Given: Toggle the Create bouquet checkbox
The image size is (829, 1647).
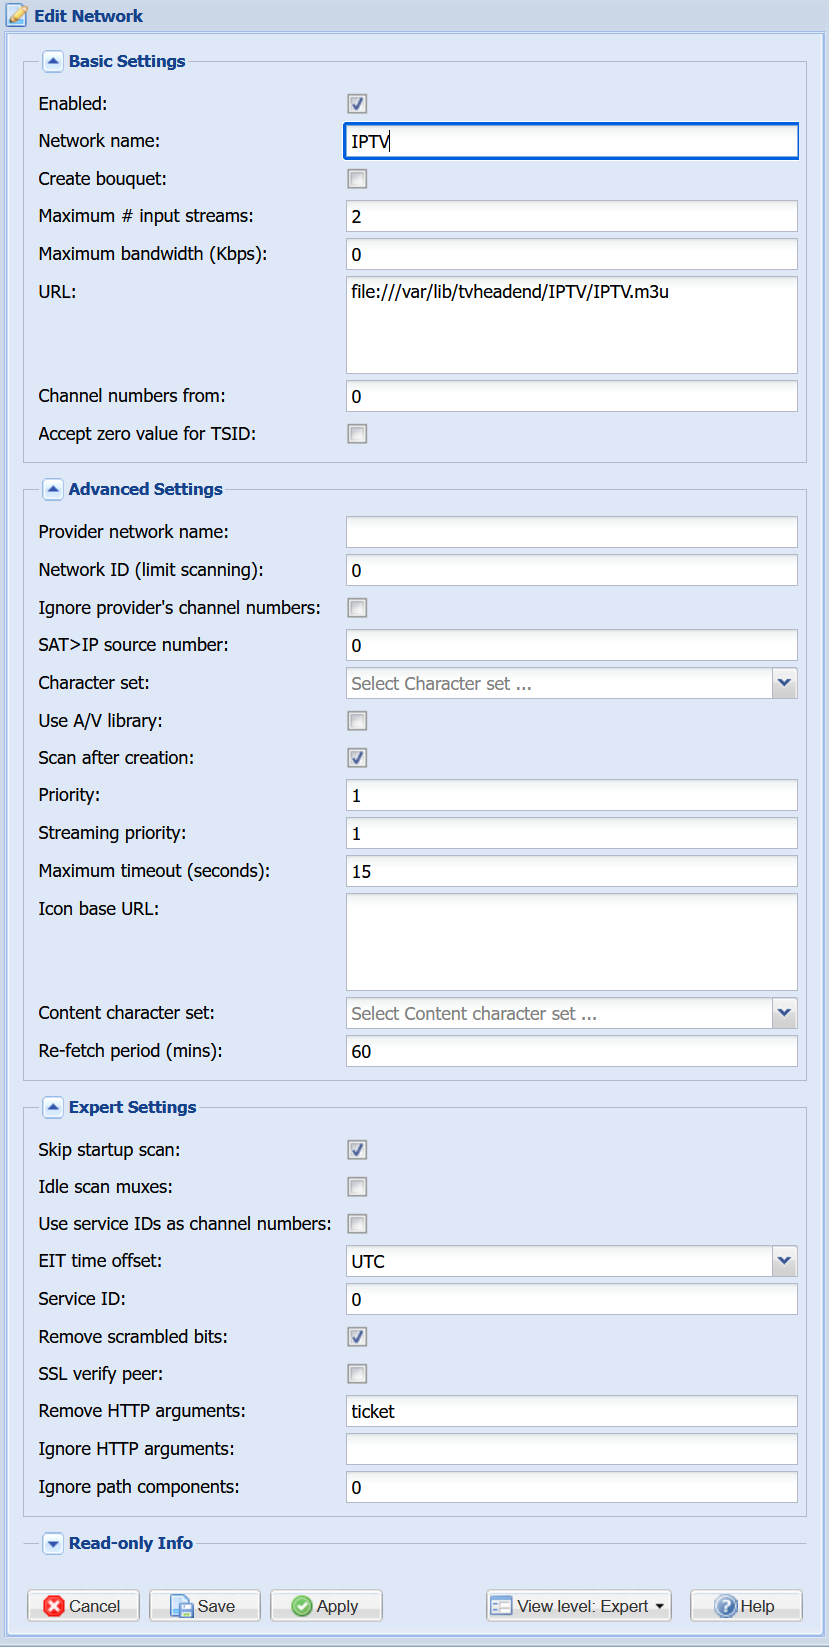Looking at the screenshot, I should 357,179.
